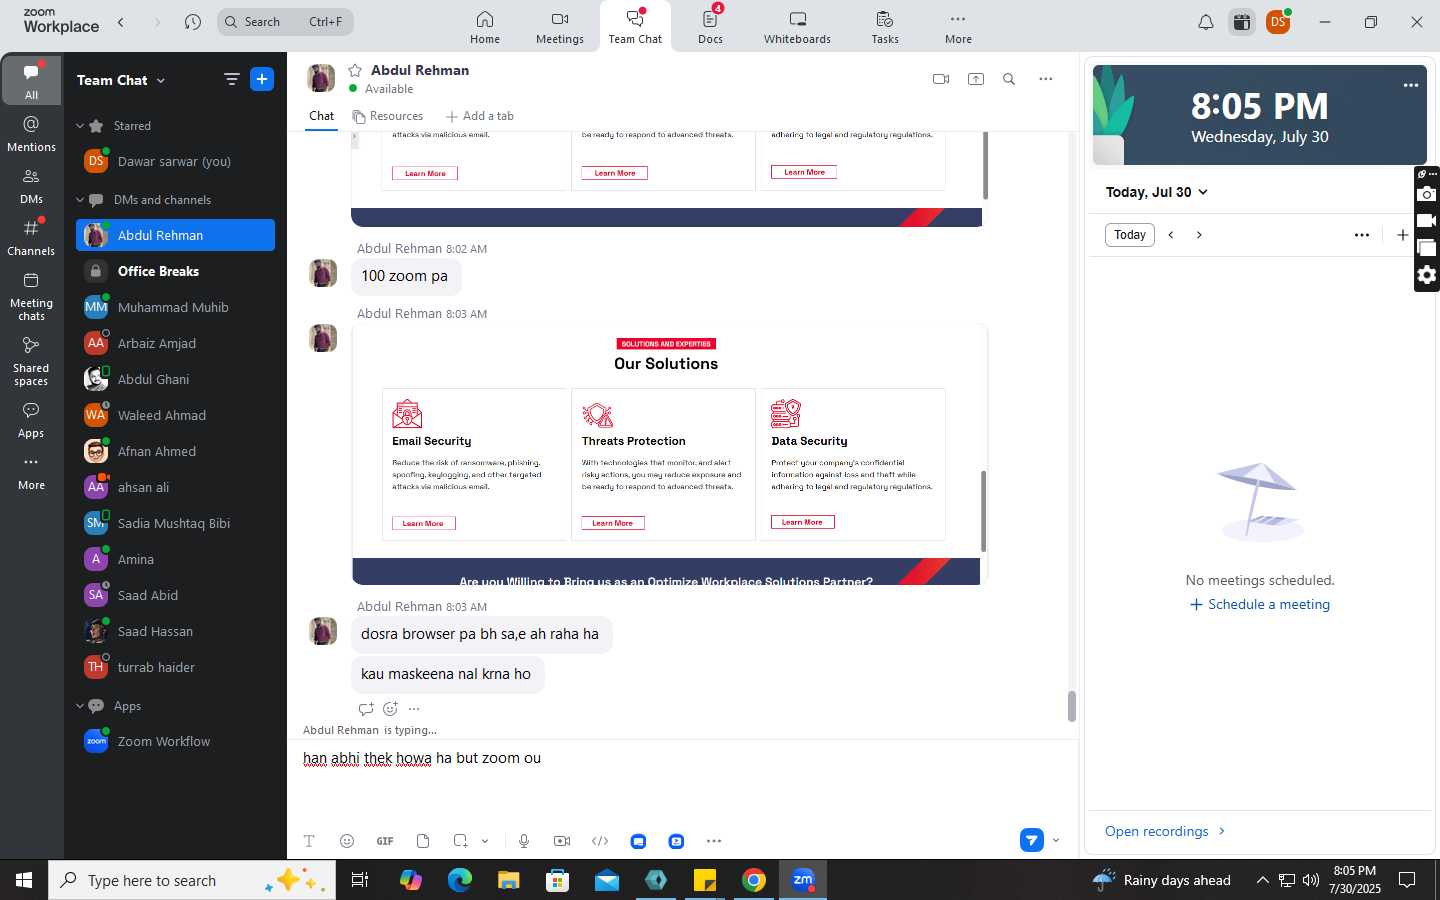Screen dimensions: 1440x900
Task: Switch to the Resources tab
Action: [388, 116]
